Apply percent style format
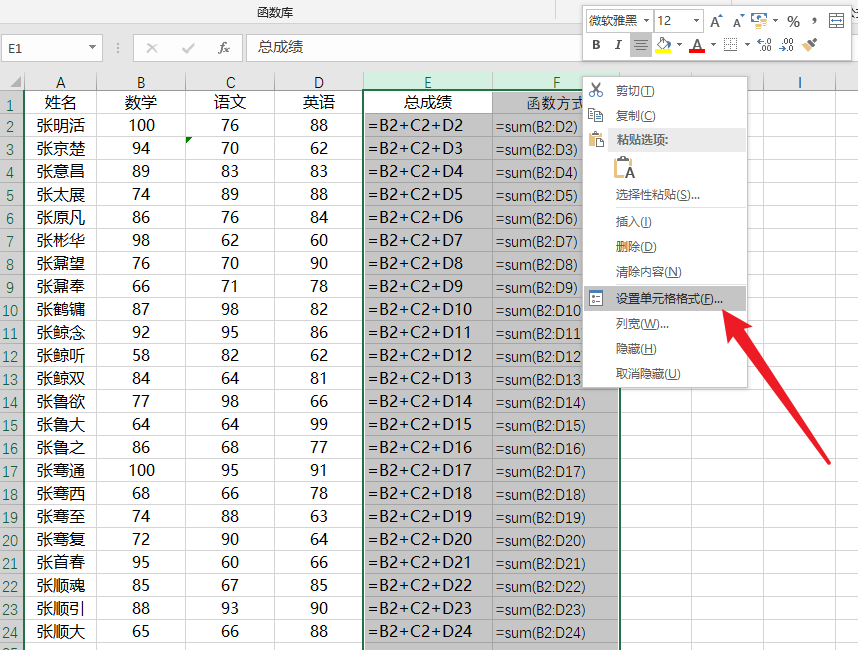This screenshot has width=858, height=650. (793, 21)
